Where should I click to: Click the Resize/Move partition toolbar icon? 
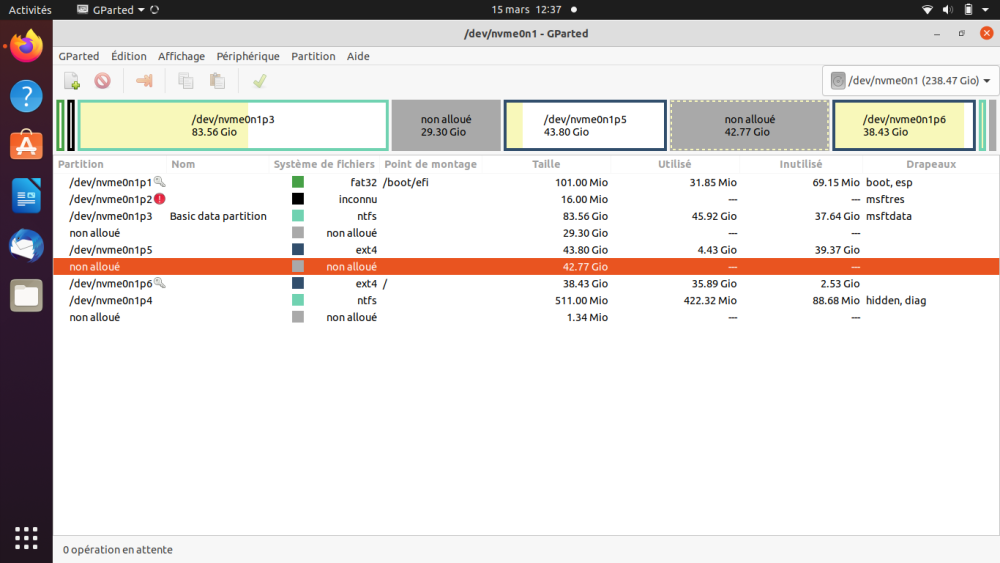click(x=144, y=81)
